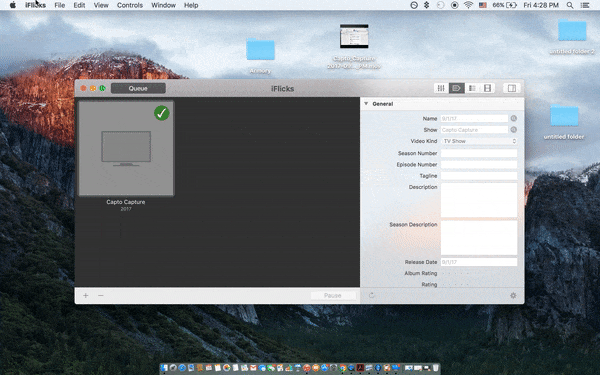Open Finder from the Dock
Viewport: 600px width, 375px height.
pyautogui.click(x=164, y=368)
